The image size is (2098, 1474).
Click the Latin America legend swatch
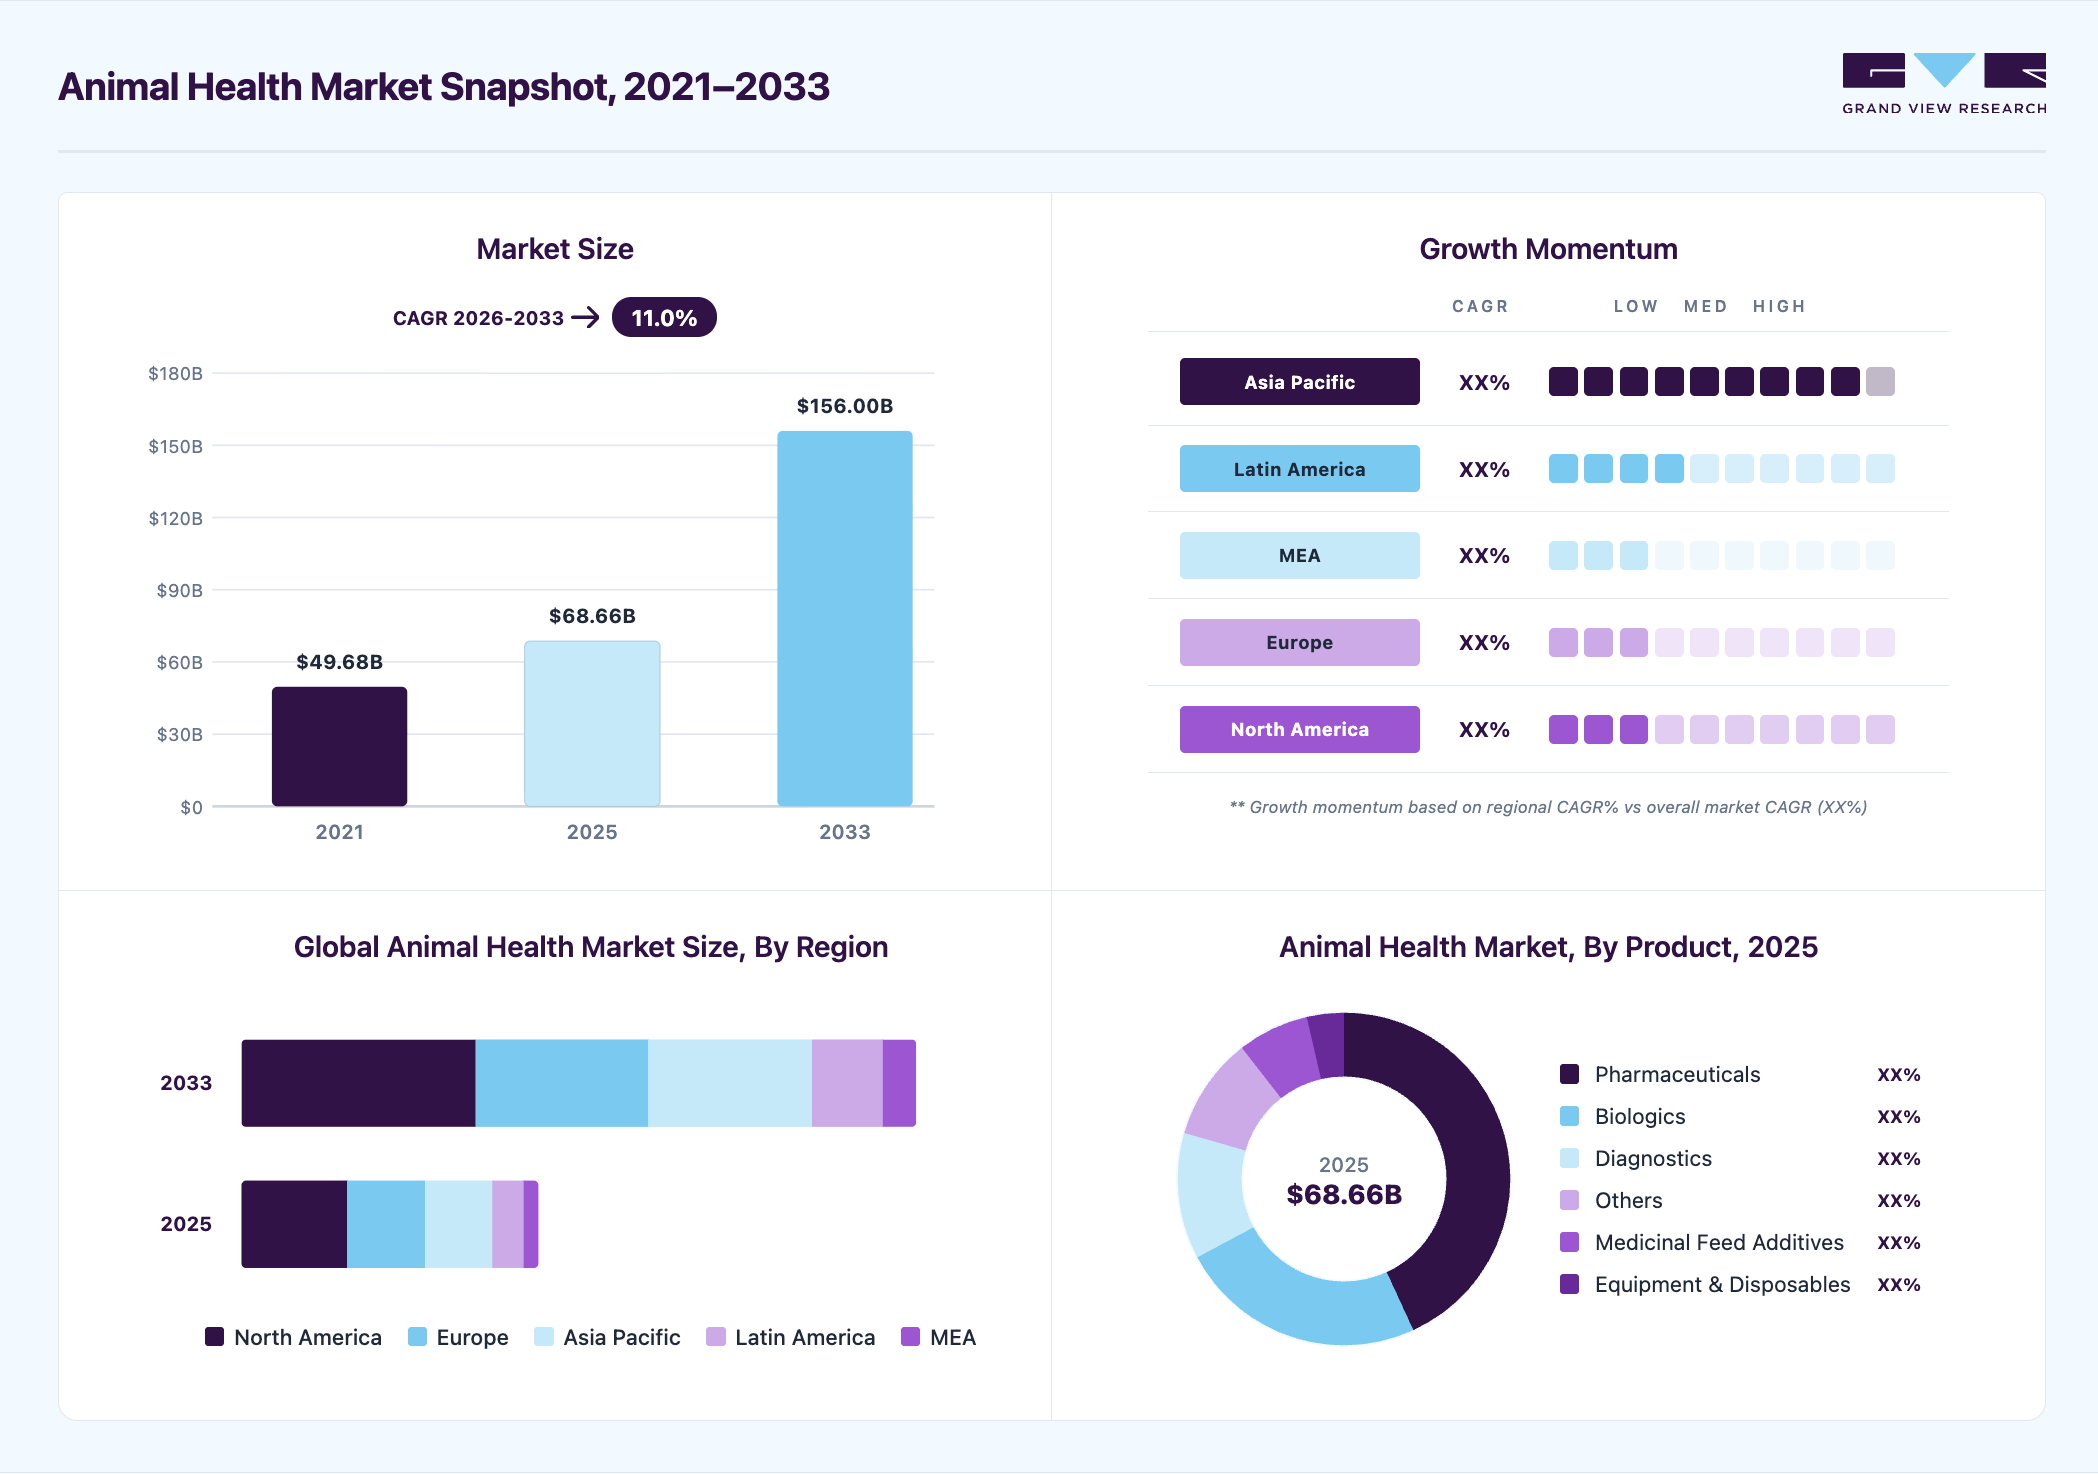(x=715, y=1337)
